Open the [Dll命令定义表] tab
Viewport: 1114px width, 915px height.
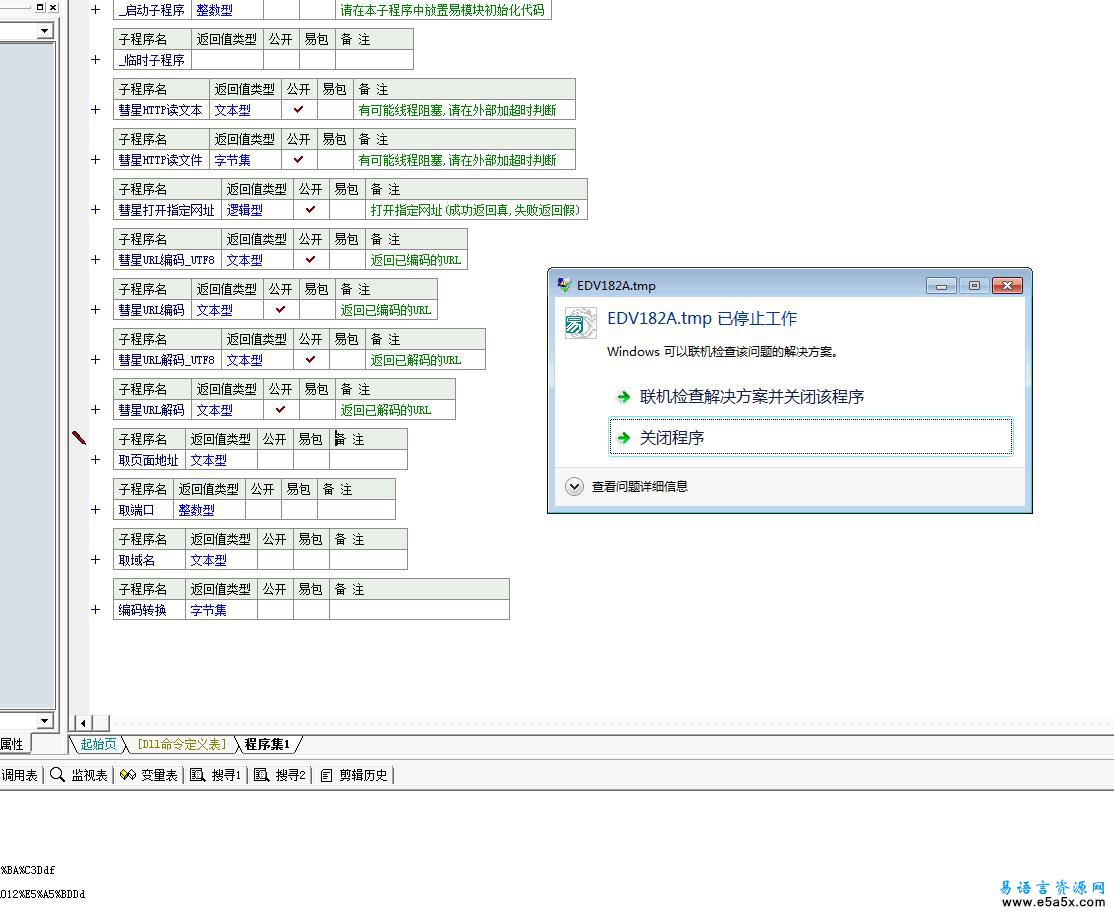[x=182, y=744]
